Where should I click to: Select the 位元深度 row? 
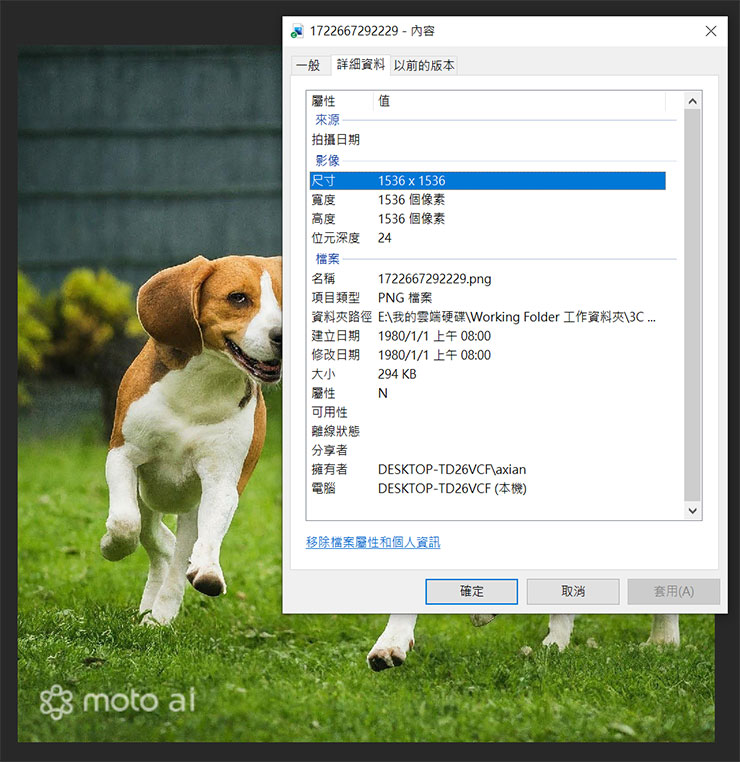[x=487, y=238]
